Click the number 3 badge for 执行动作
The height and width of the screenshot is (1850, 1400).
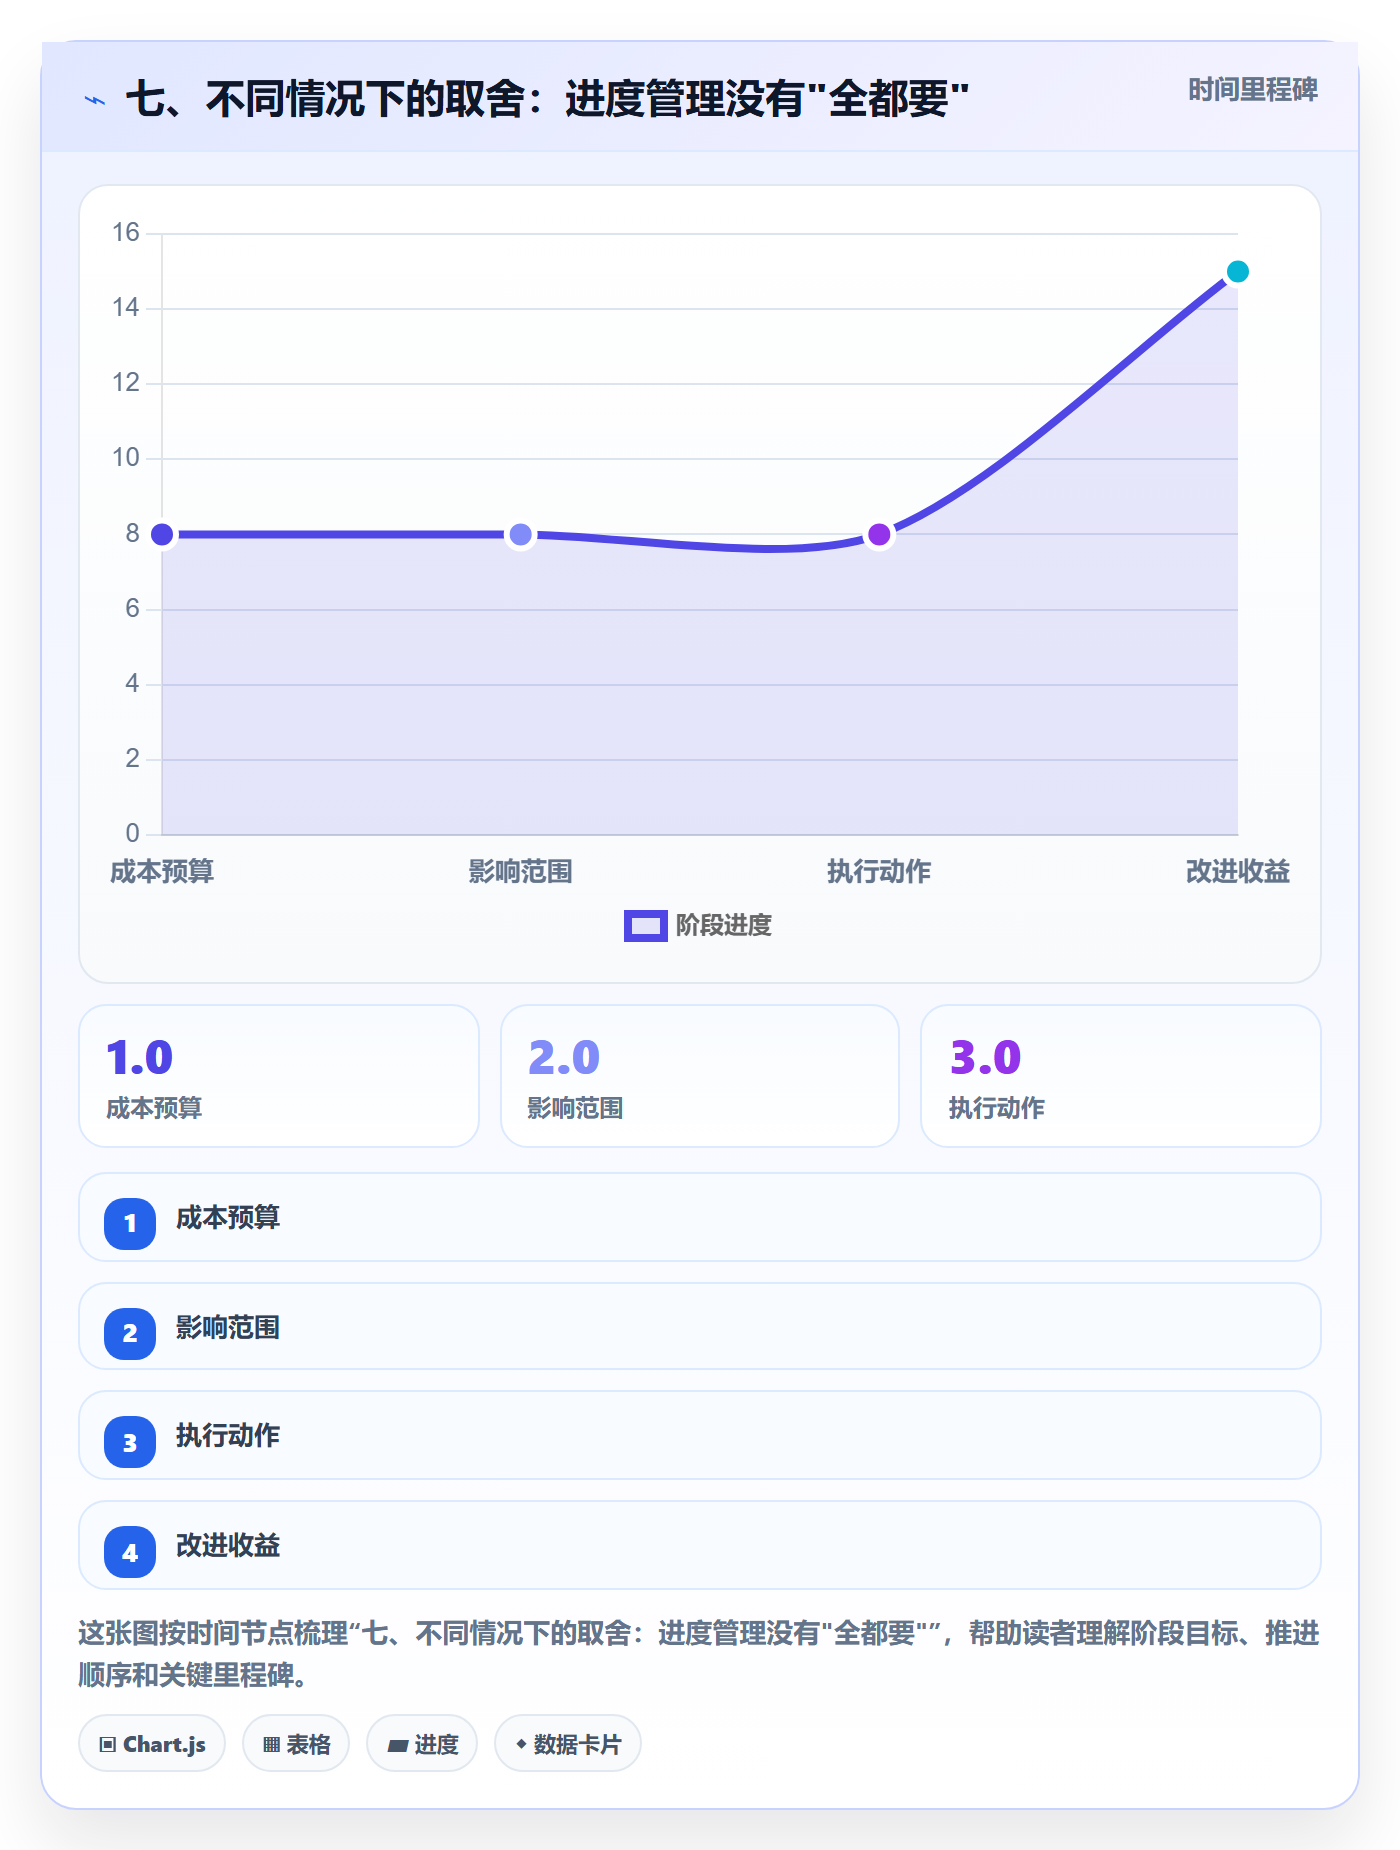[130, 1443]
